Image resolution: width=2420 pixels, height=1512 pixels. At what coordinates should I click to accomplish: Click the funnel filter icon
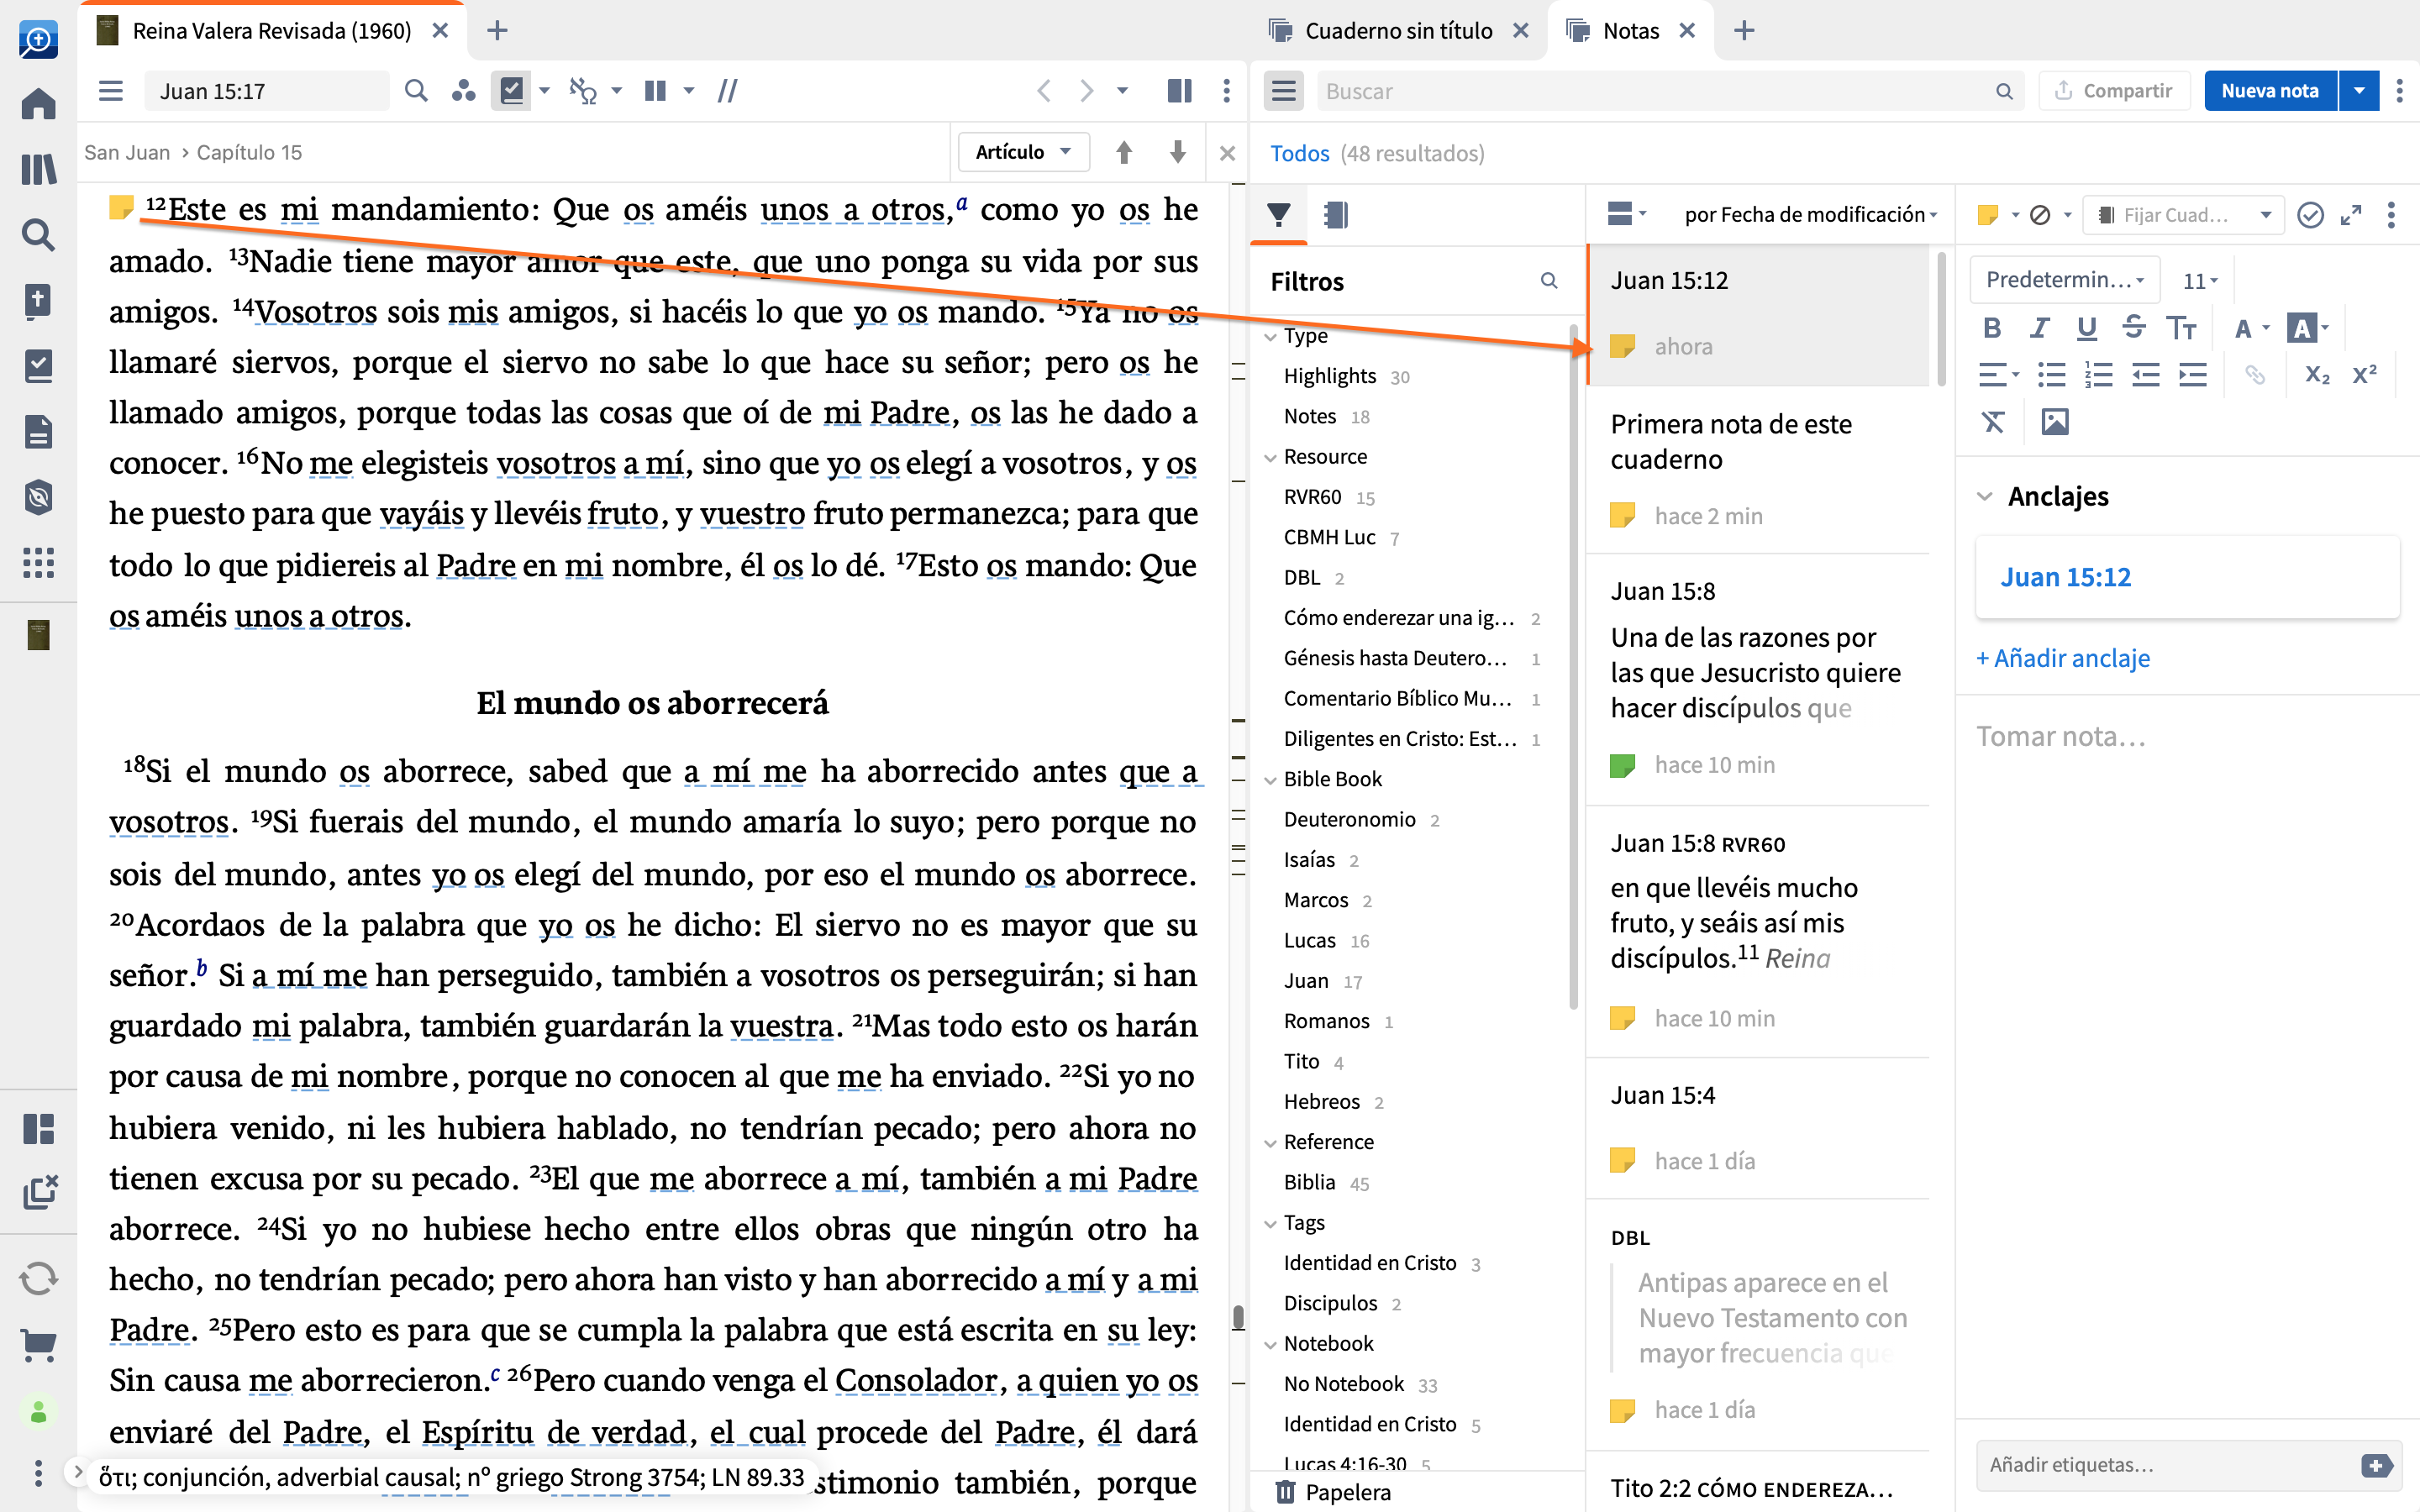click(1278, 214)
